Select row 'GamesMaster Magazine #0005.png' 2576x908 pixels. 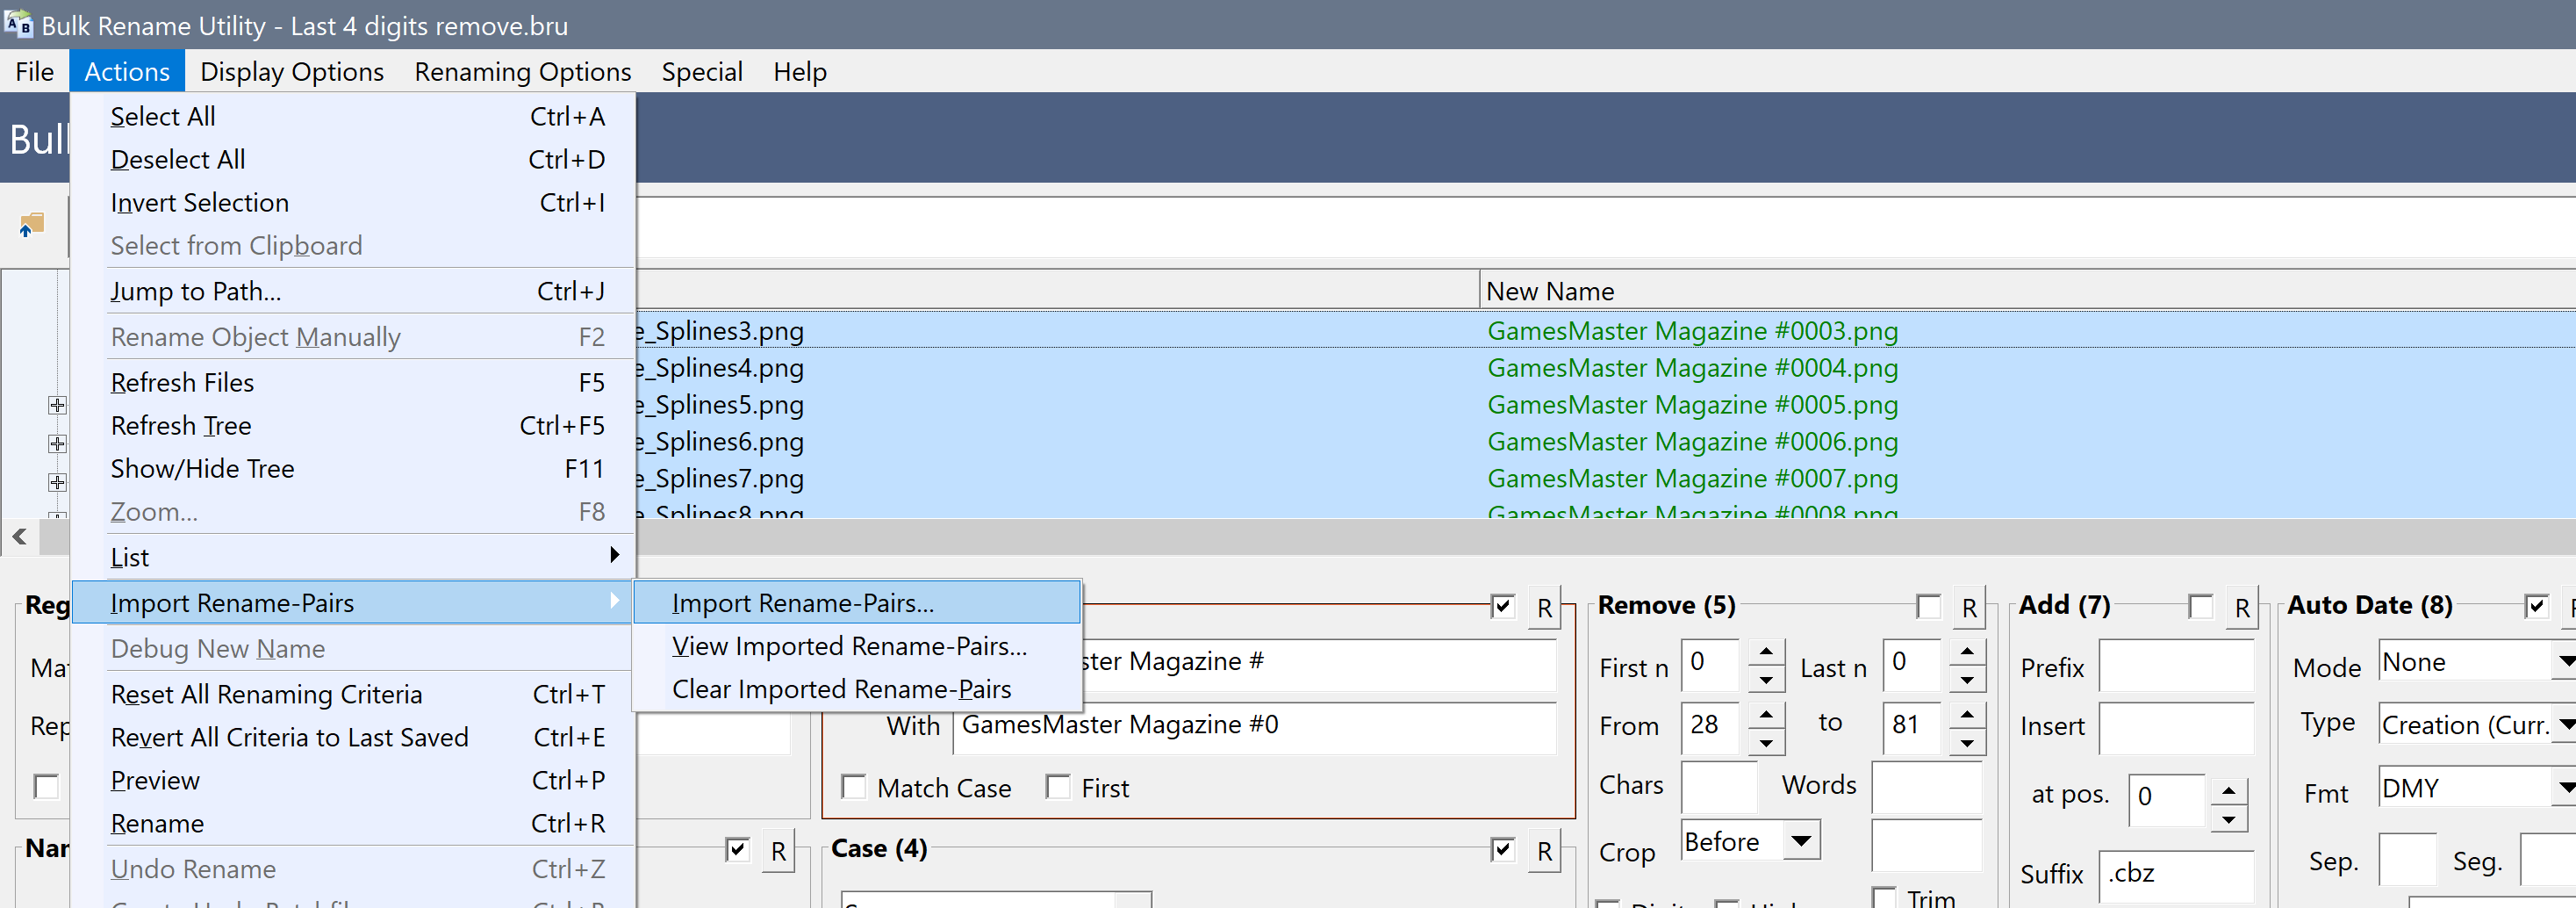point(1692,405)
